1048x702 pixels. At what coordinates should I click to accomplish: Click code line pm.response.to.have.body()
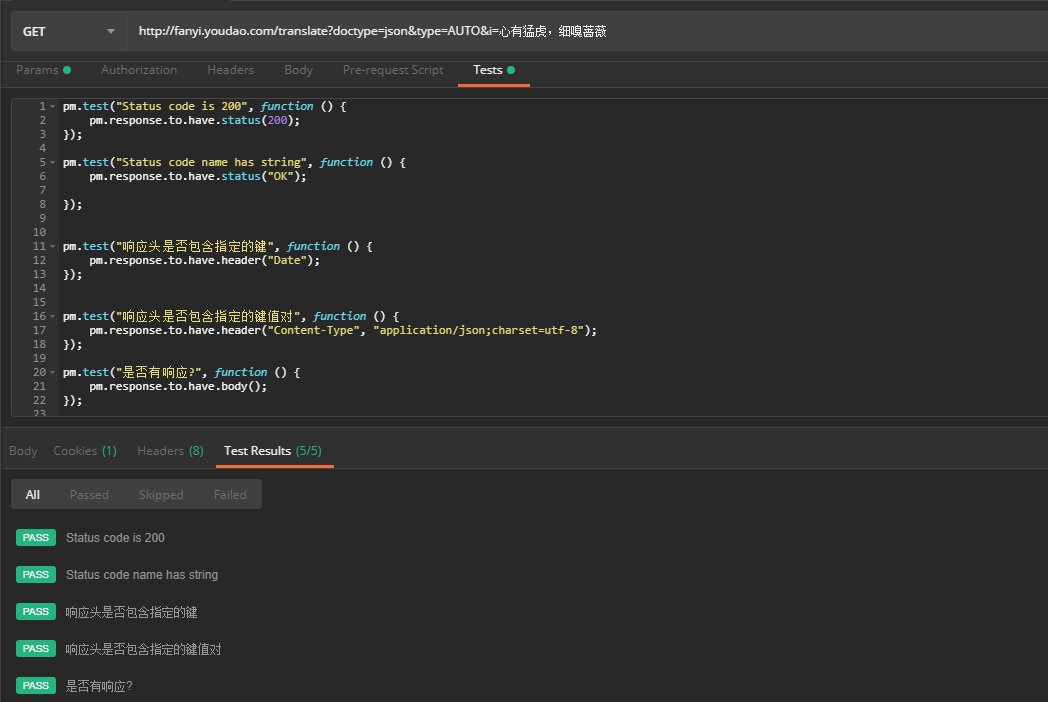[x=178, y=386]
